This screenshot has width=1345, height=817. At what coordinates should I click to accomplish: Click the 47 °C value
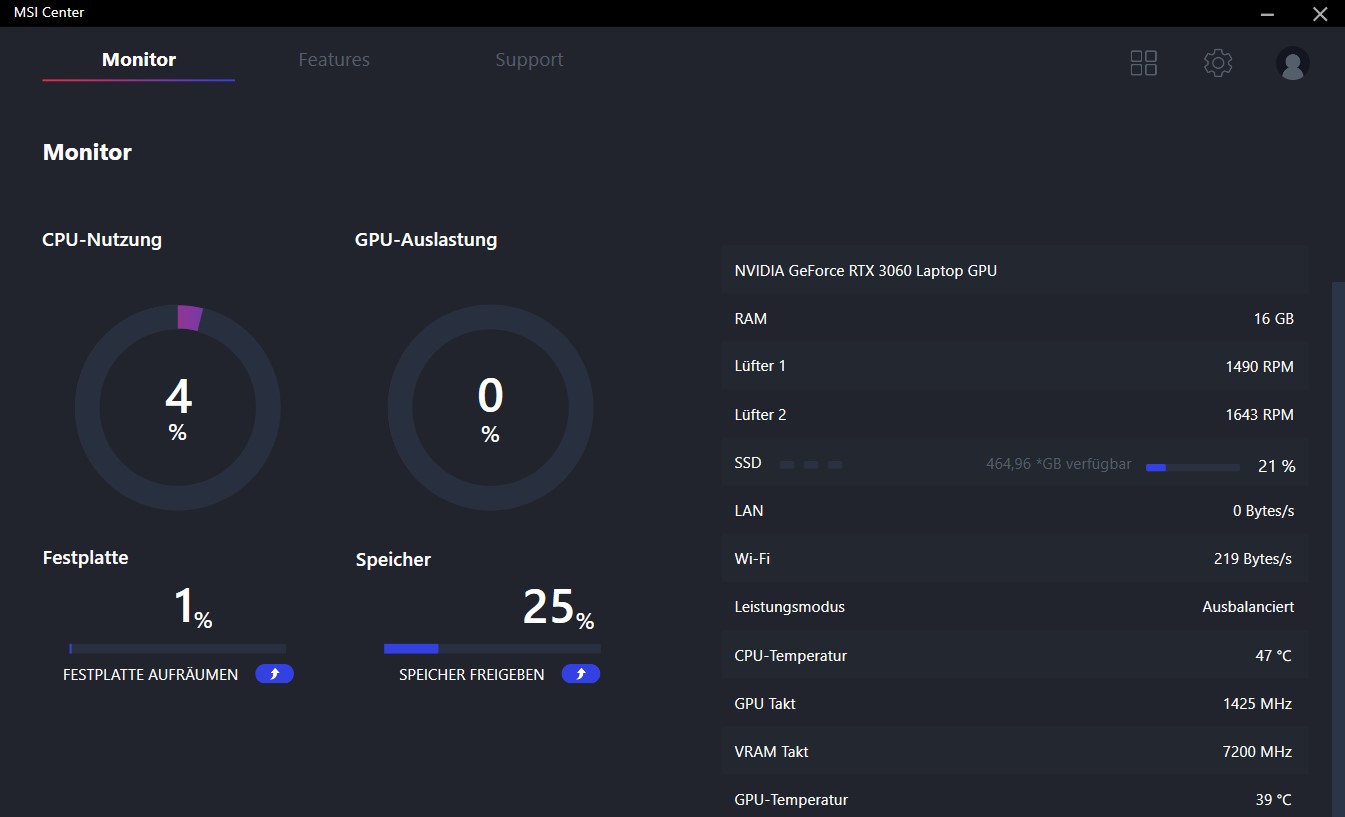point(1274,656)
